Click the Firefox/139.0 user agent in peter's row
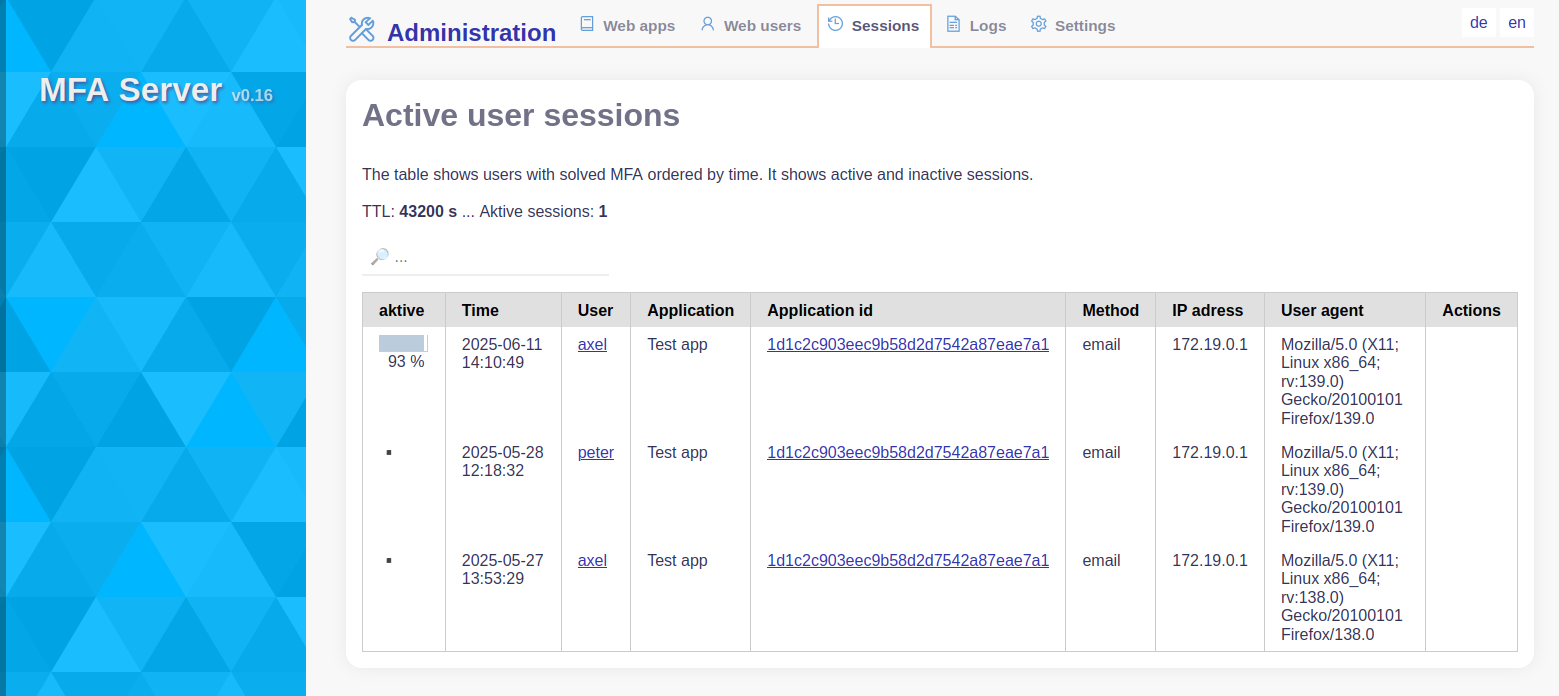 coord(1342,489)
